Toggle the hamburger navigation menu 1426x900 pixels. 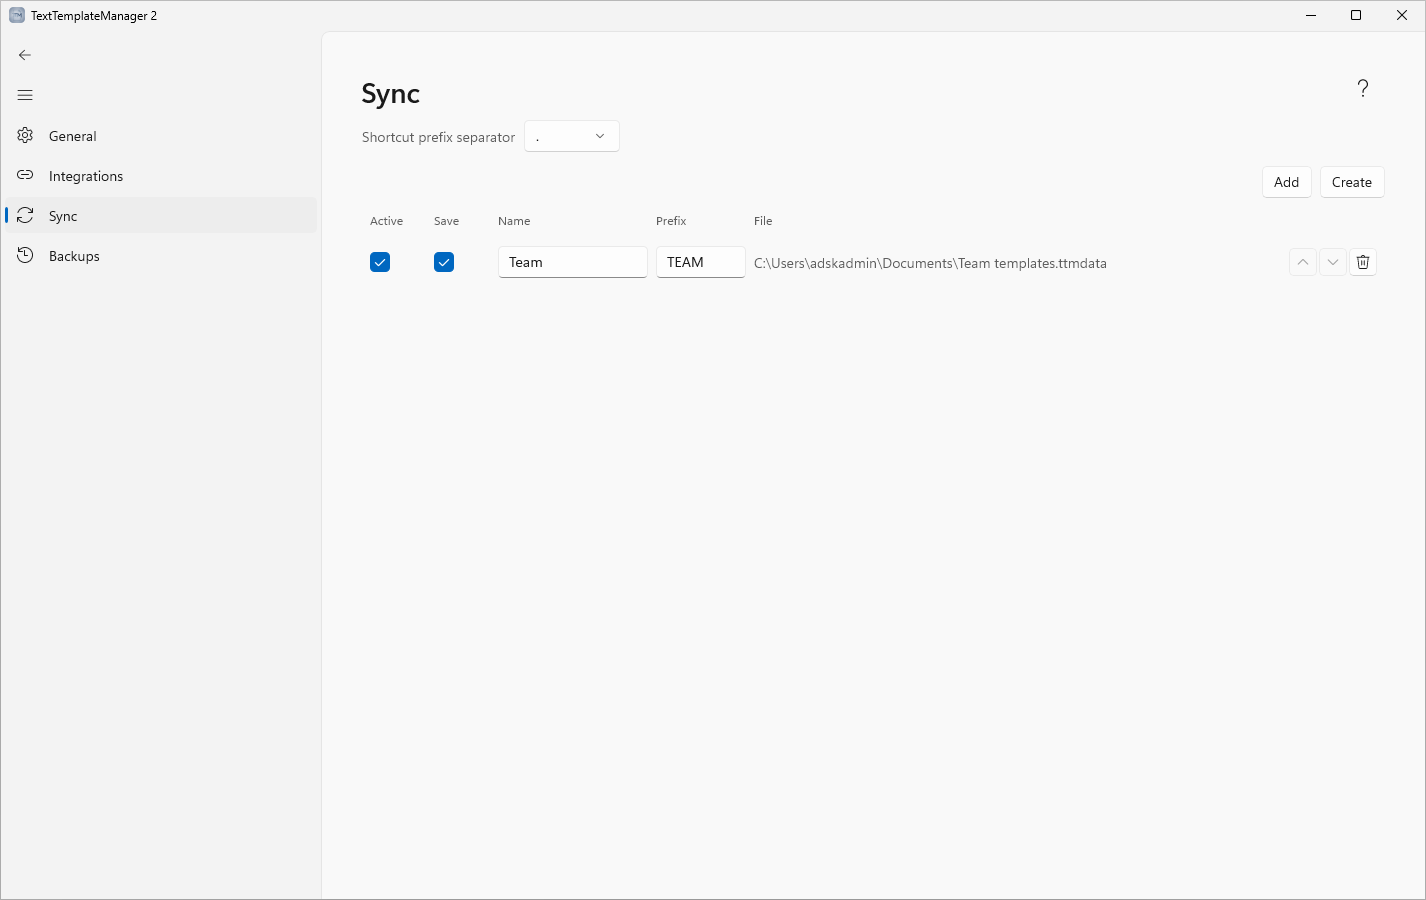pyautogui.click(x=25, y=95)
